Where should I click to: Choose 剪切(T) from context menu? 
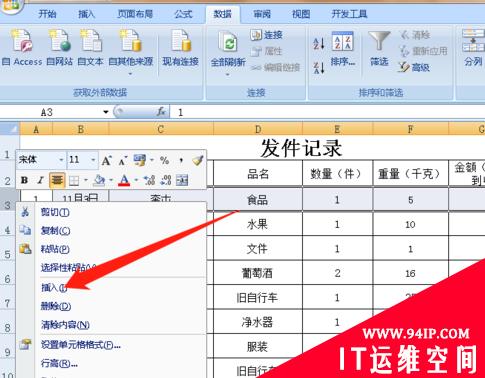pos(111,212)
